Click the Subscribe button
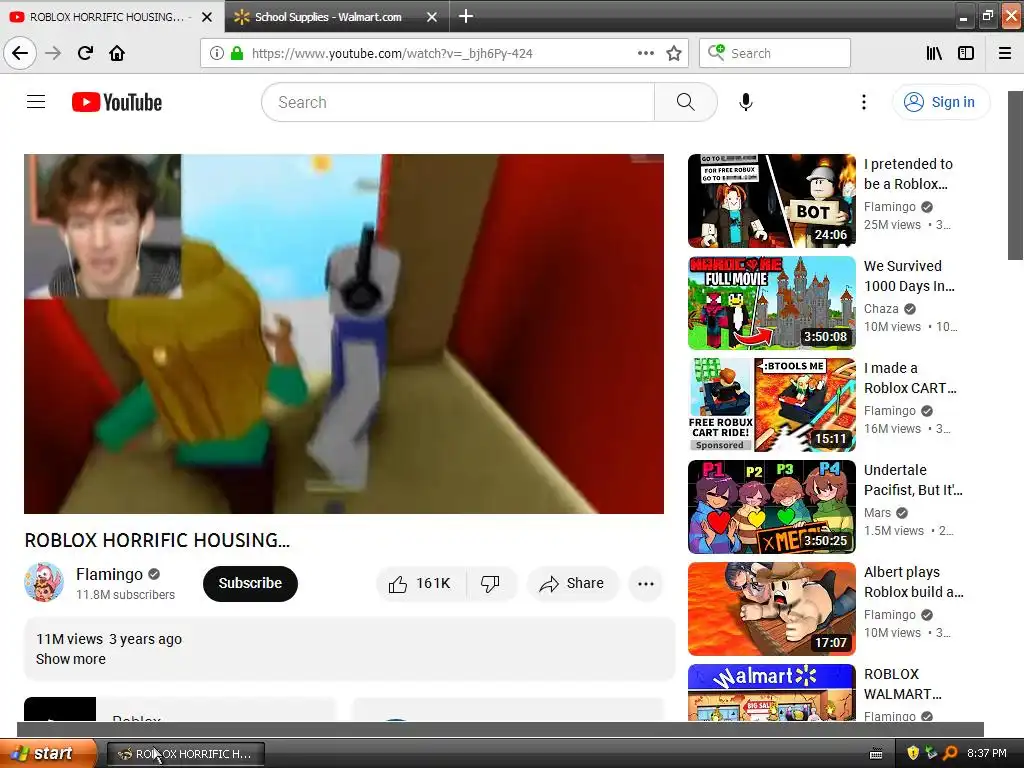This screenshot has height=768, width=1024. point(250,583)
